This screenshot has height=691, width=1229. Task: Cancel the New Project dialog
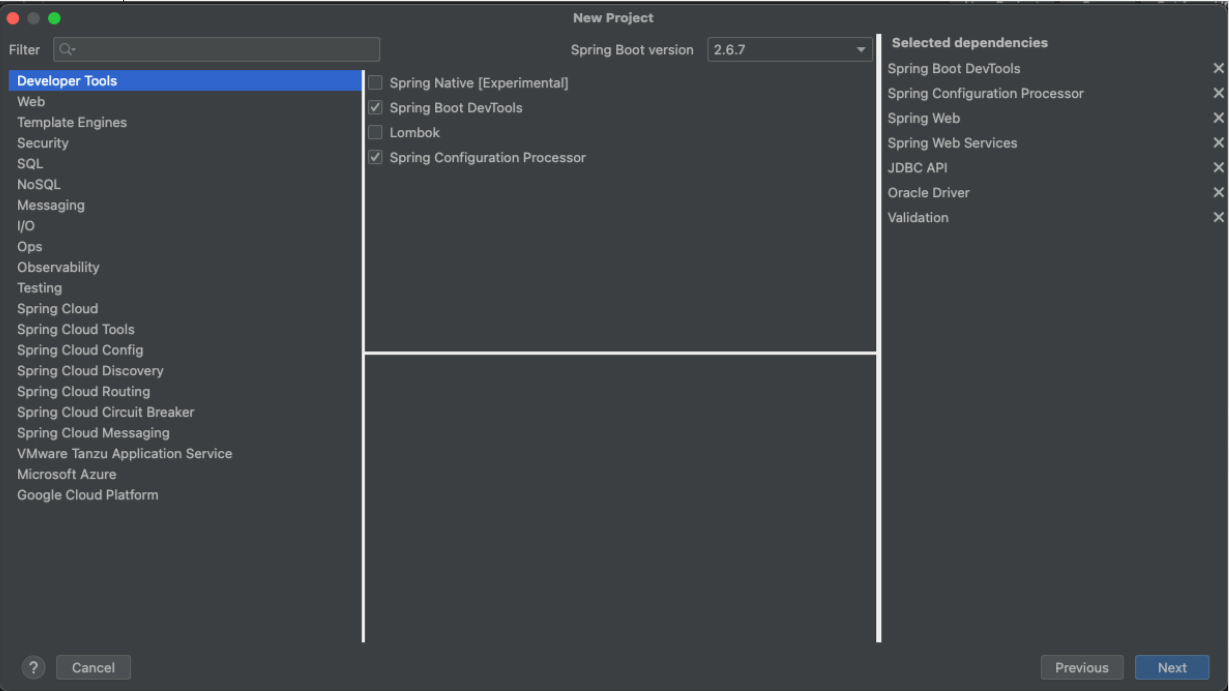click(92, 667)
